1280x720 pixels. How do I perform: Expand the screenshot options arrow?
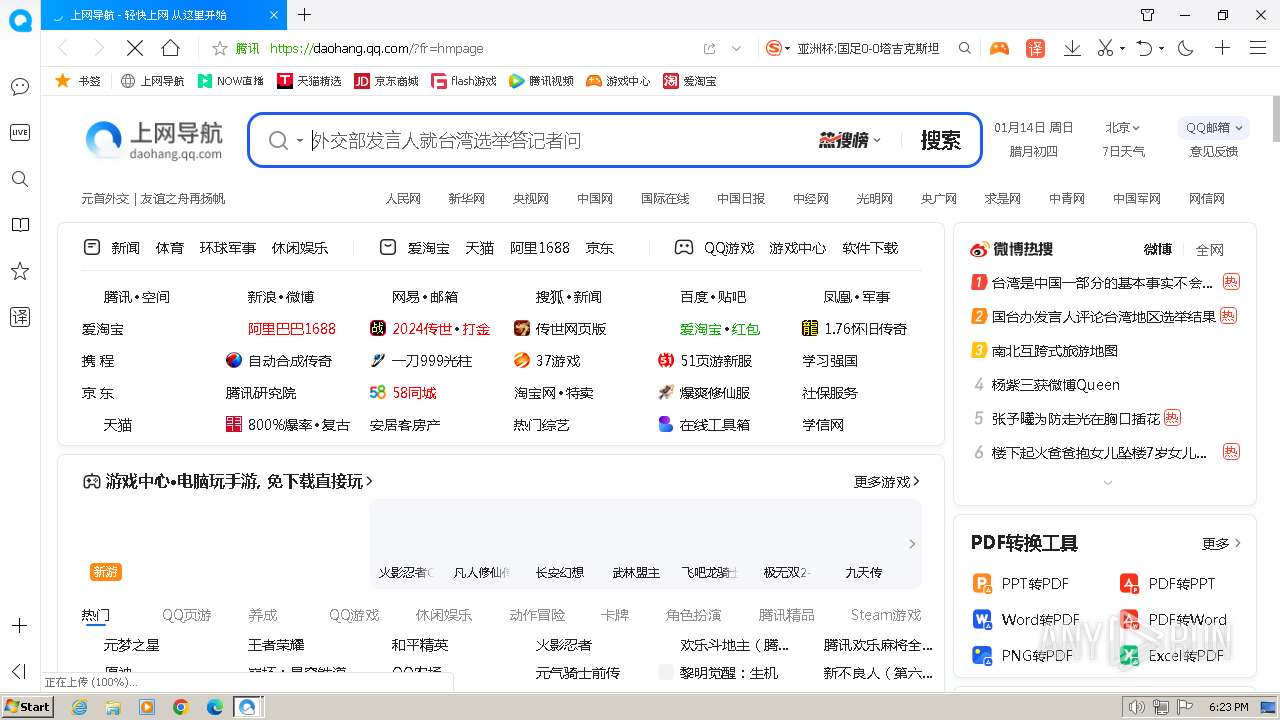1122,48
